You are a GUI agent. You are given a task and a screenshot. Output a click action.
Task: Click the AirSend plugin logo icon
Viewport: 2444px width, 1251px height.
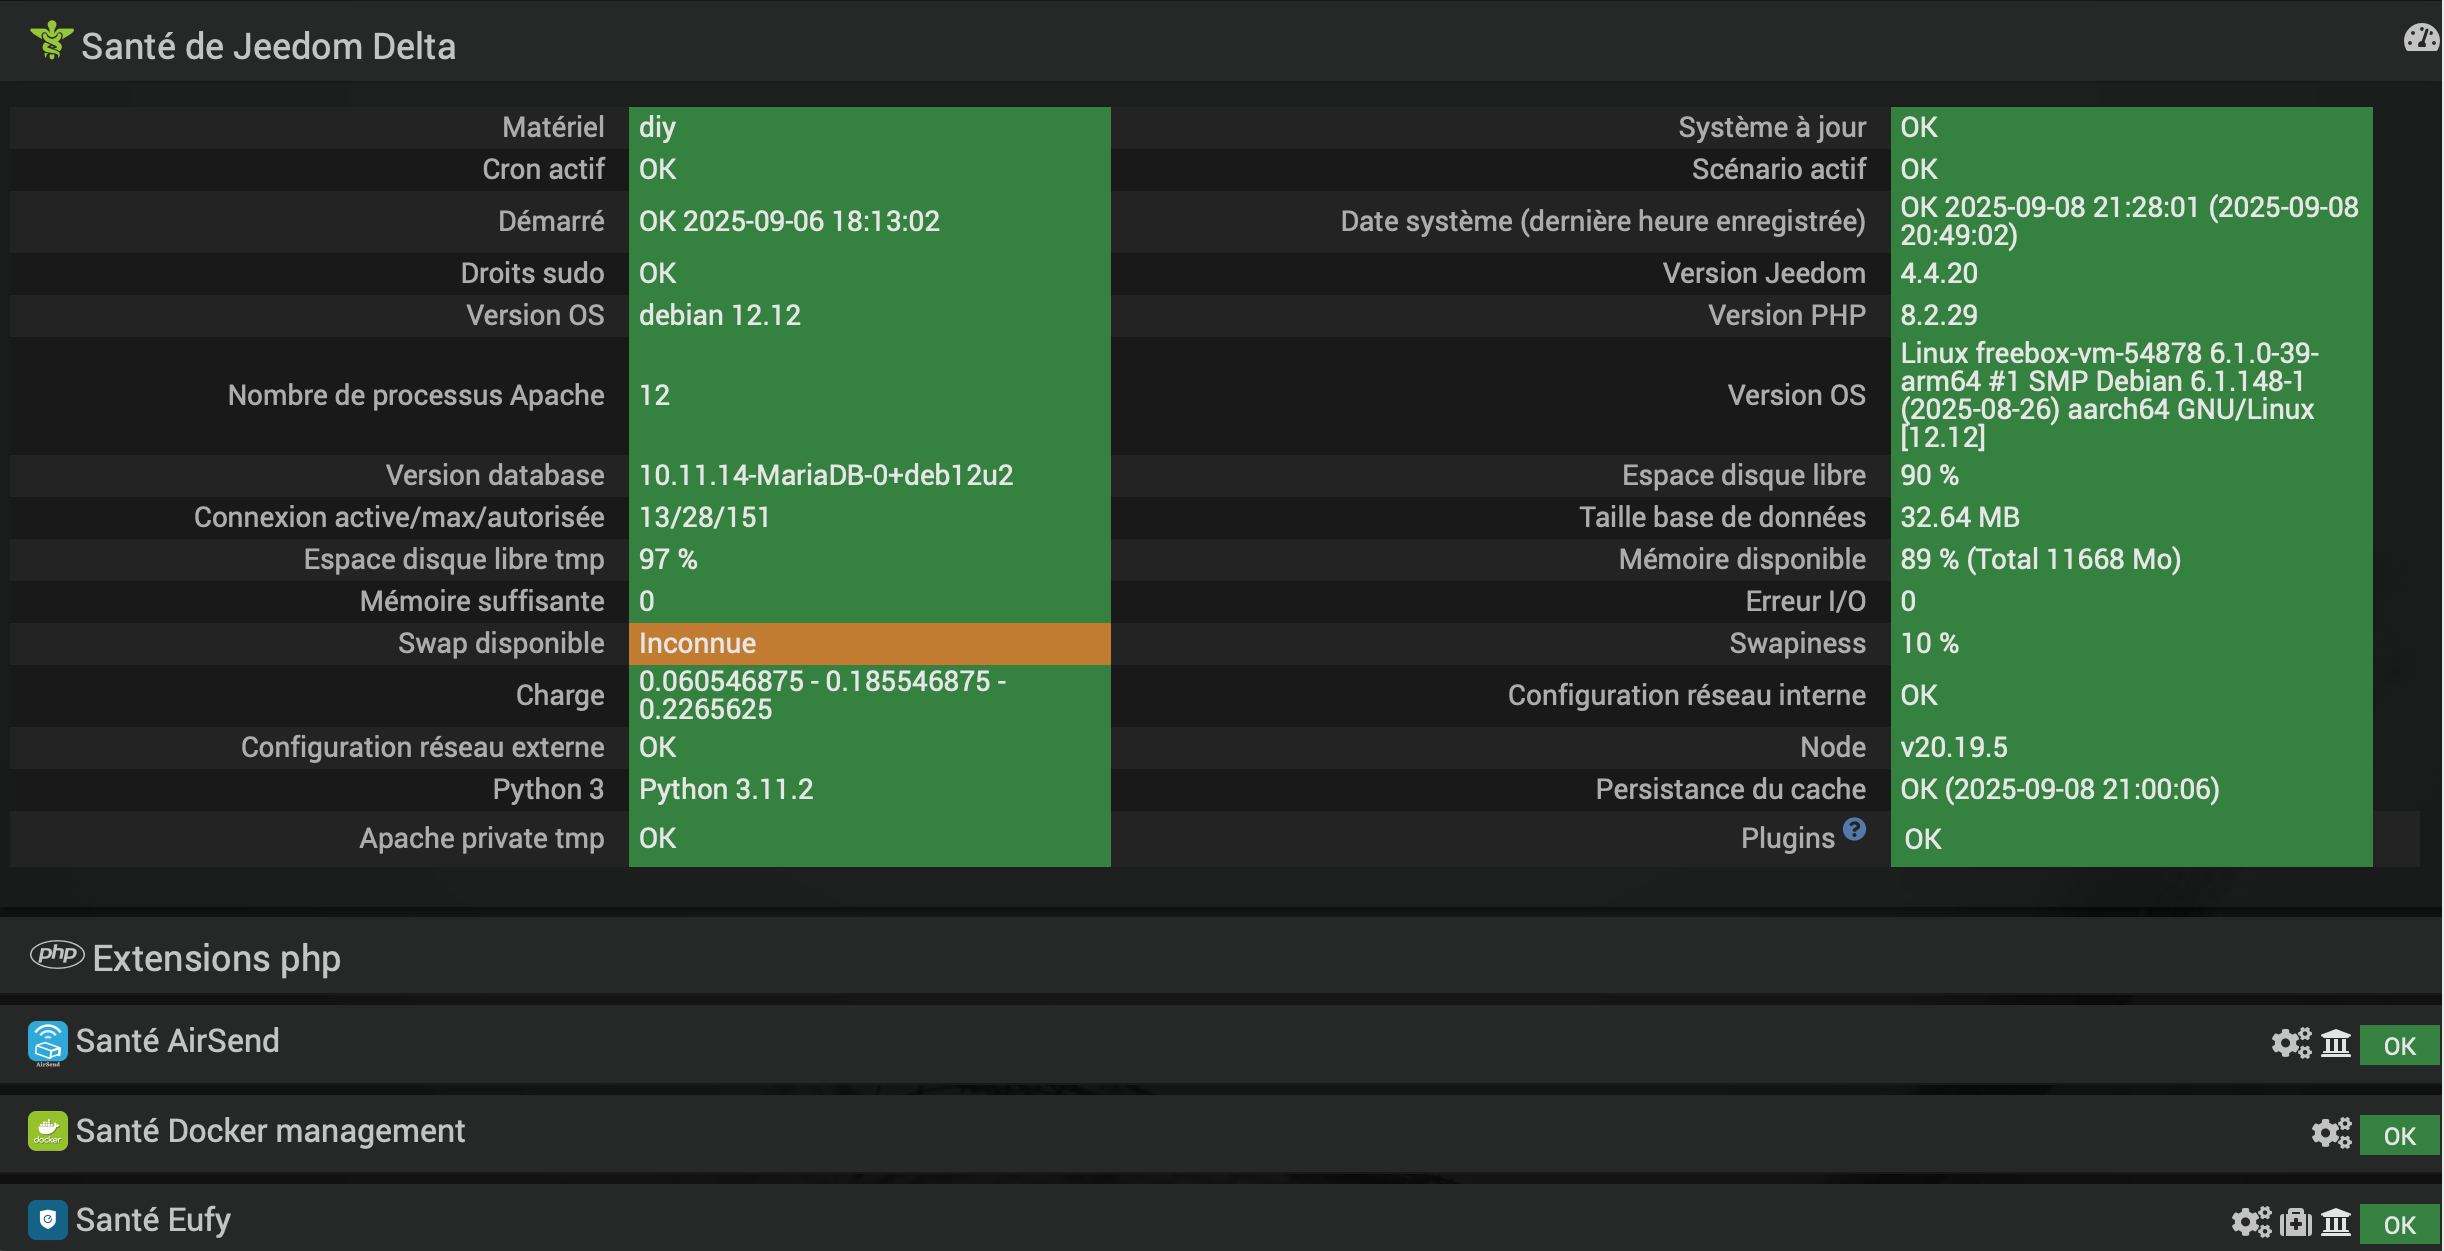coord(47,1042)
